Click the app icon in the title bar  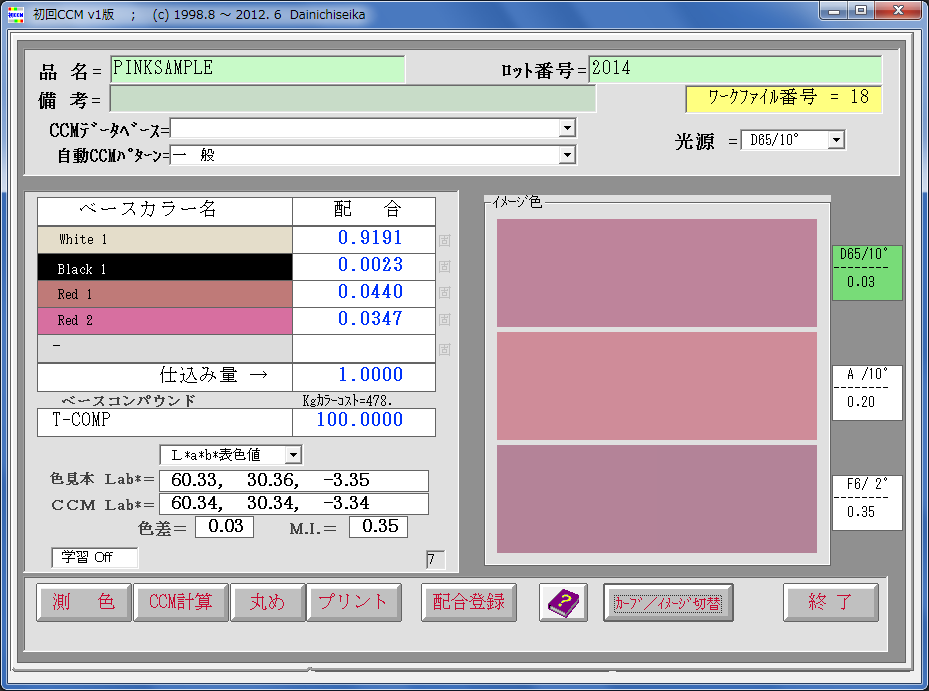(x=15, y=14)
